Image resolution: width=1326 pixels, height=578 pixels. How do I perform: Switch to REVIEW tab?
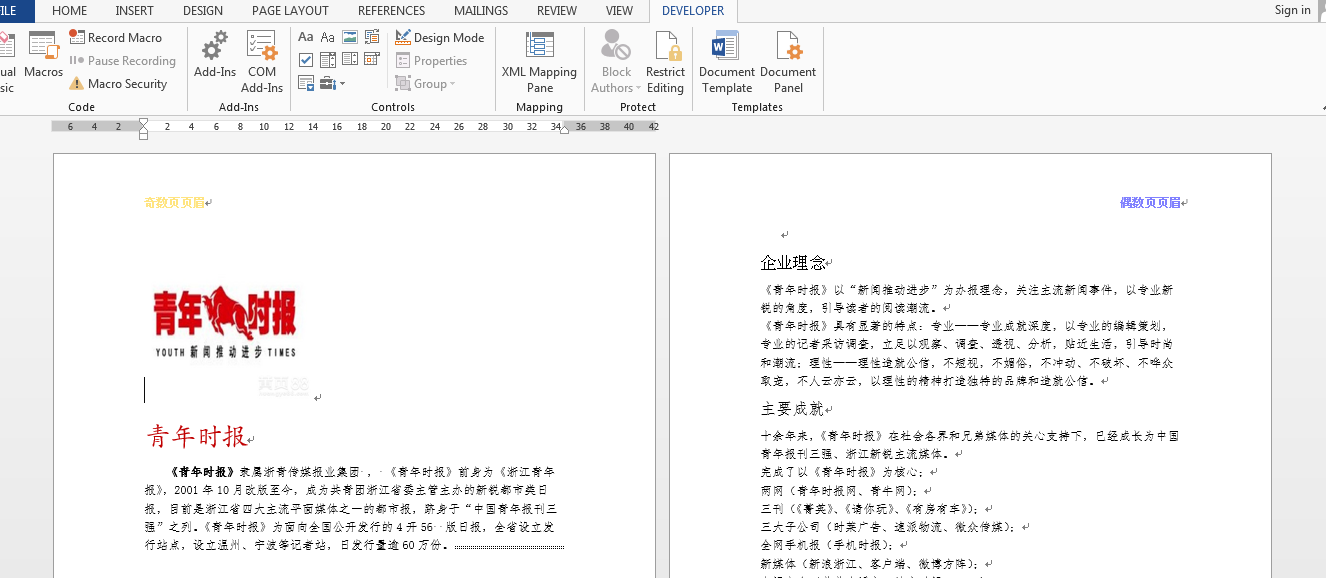click(557, 11)
